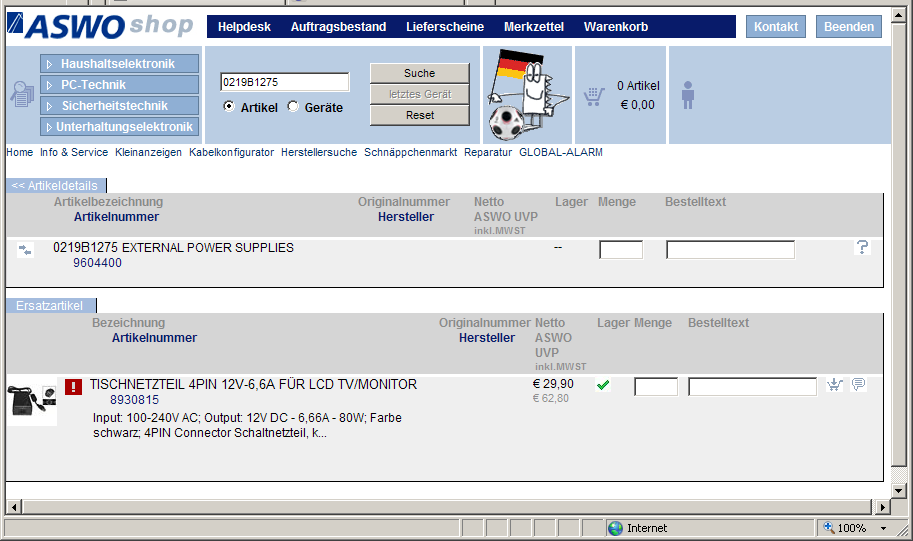This screenshot has width=913, height=541.
Task: Open the Merkzettel menu
Action: pos(534,27)
